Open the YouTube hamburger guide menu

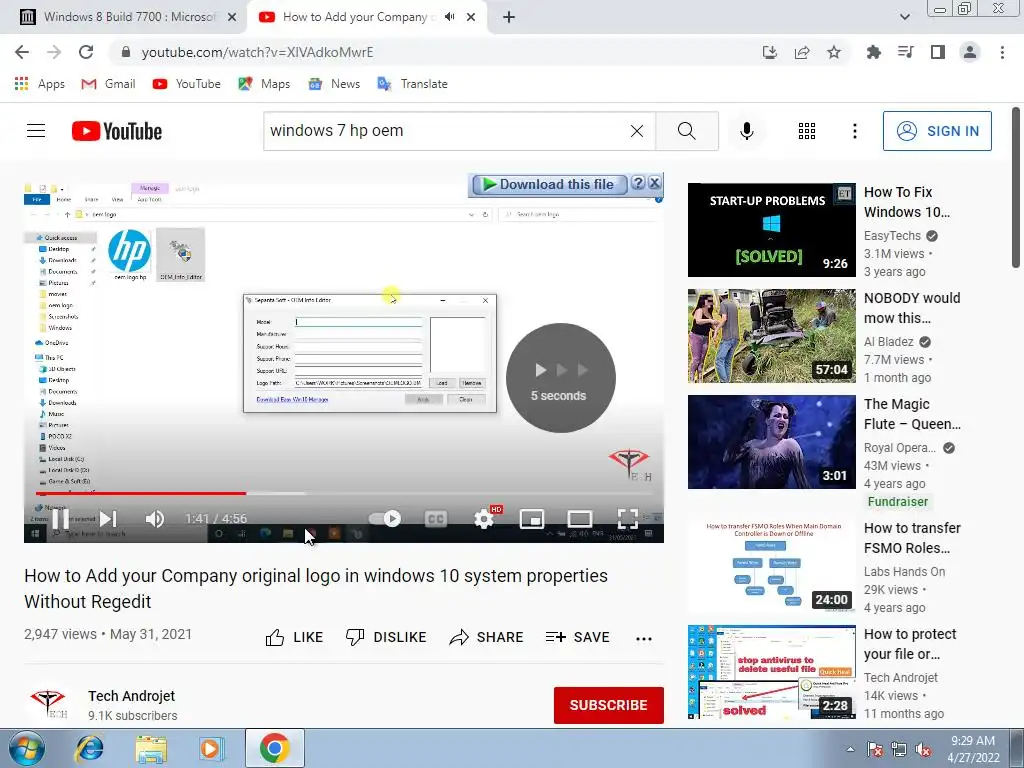pyautogui.click(x=36, y=131)
